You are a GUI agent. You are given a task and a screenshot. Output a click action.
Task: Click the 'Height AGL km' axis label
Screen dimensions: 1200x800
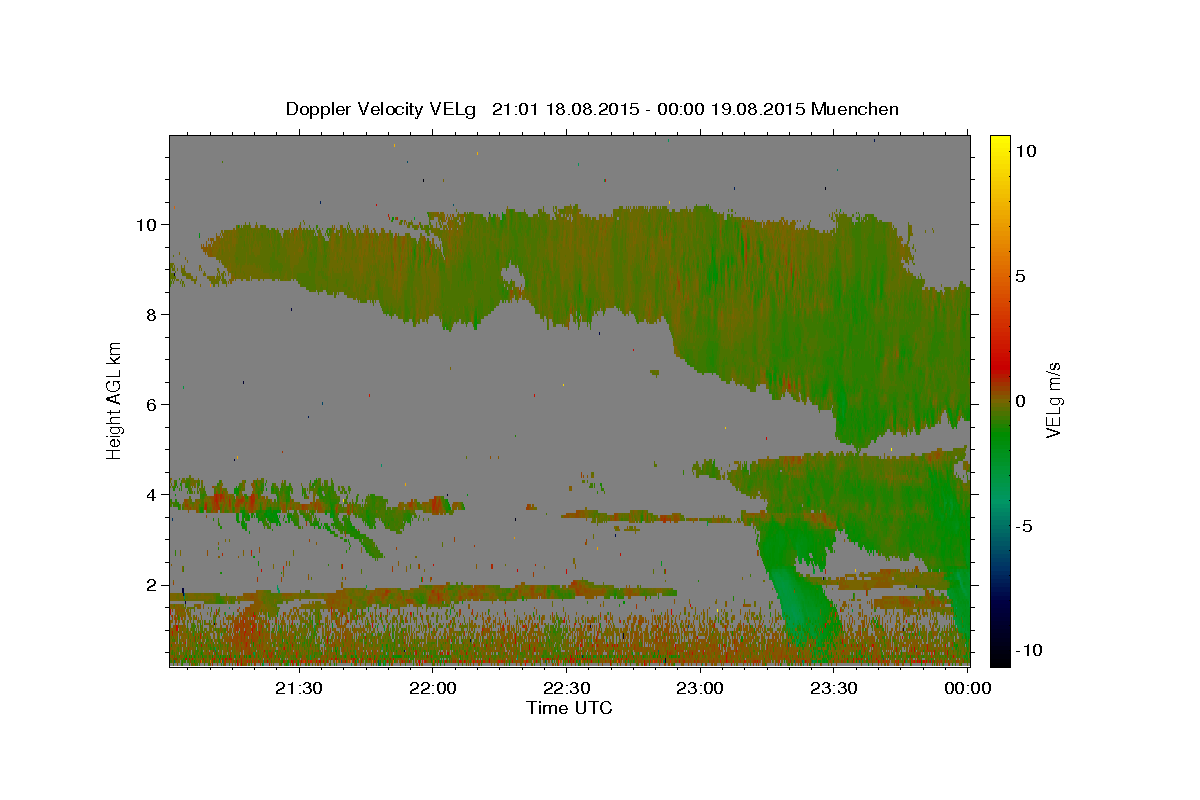(115, 400)
